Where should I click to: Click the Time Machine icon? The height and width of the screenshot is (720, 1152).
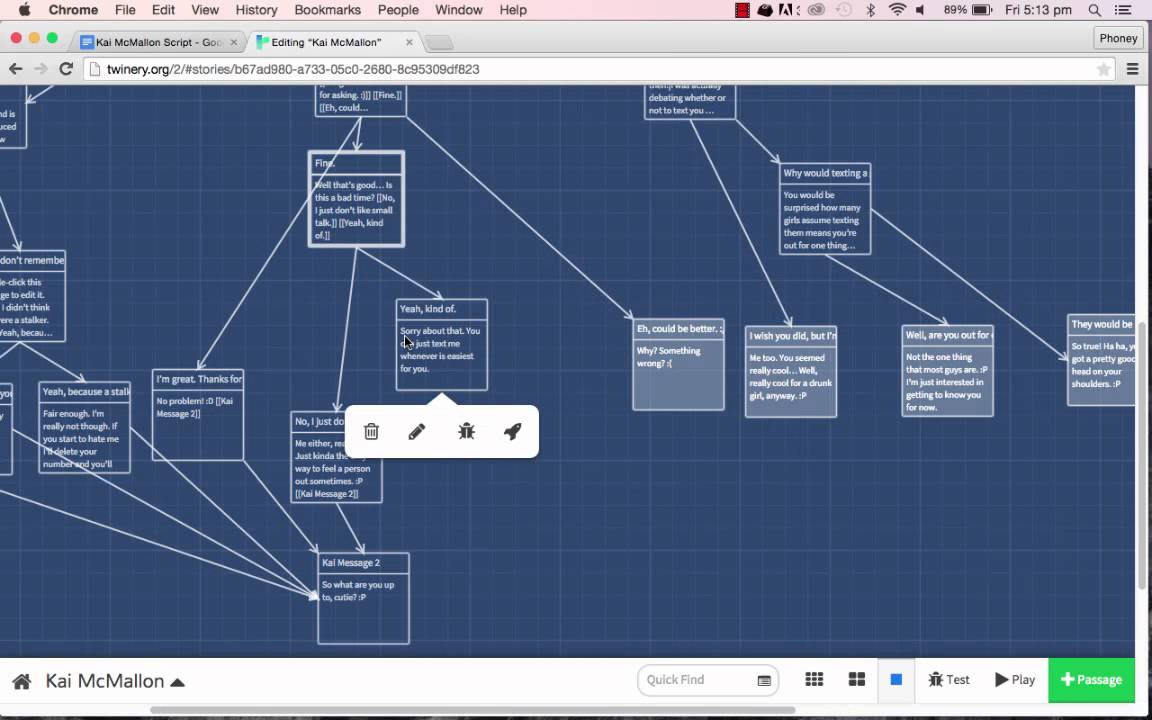843,10
